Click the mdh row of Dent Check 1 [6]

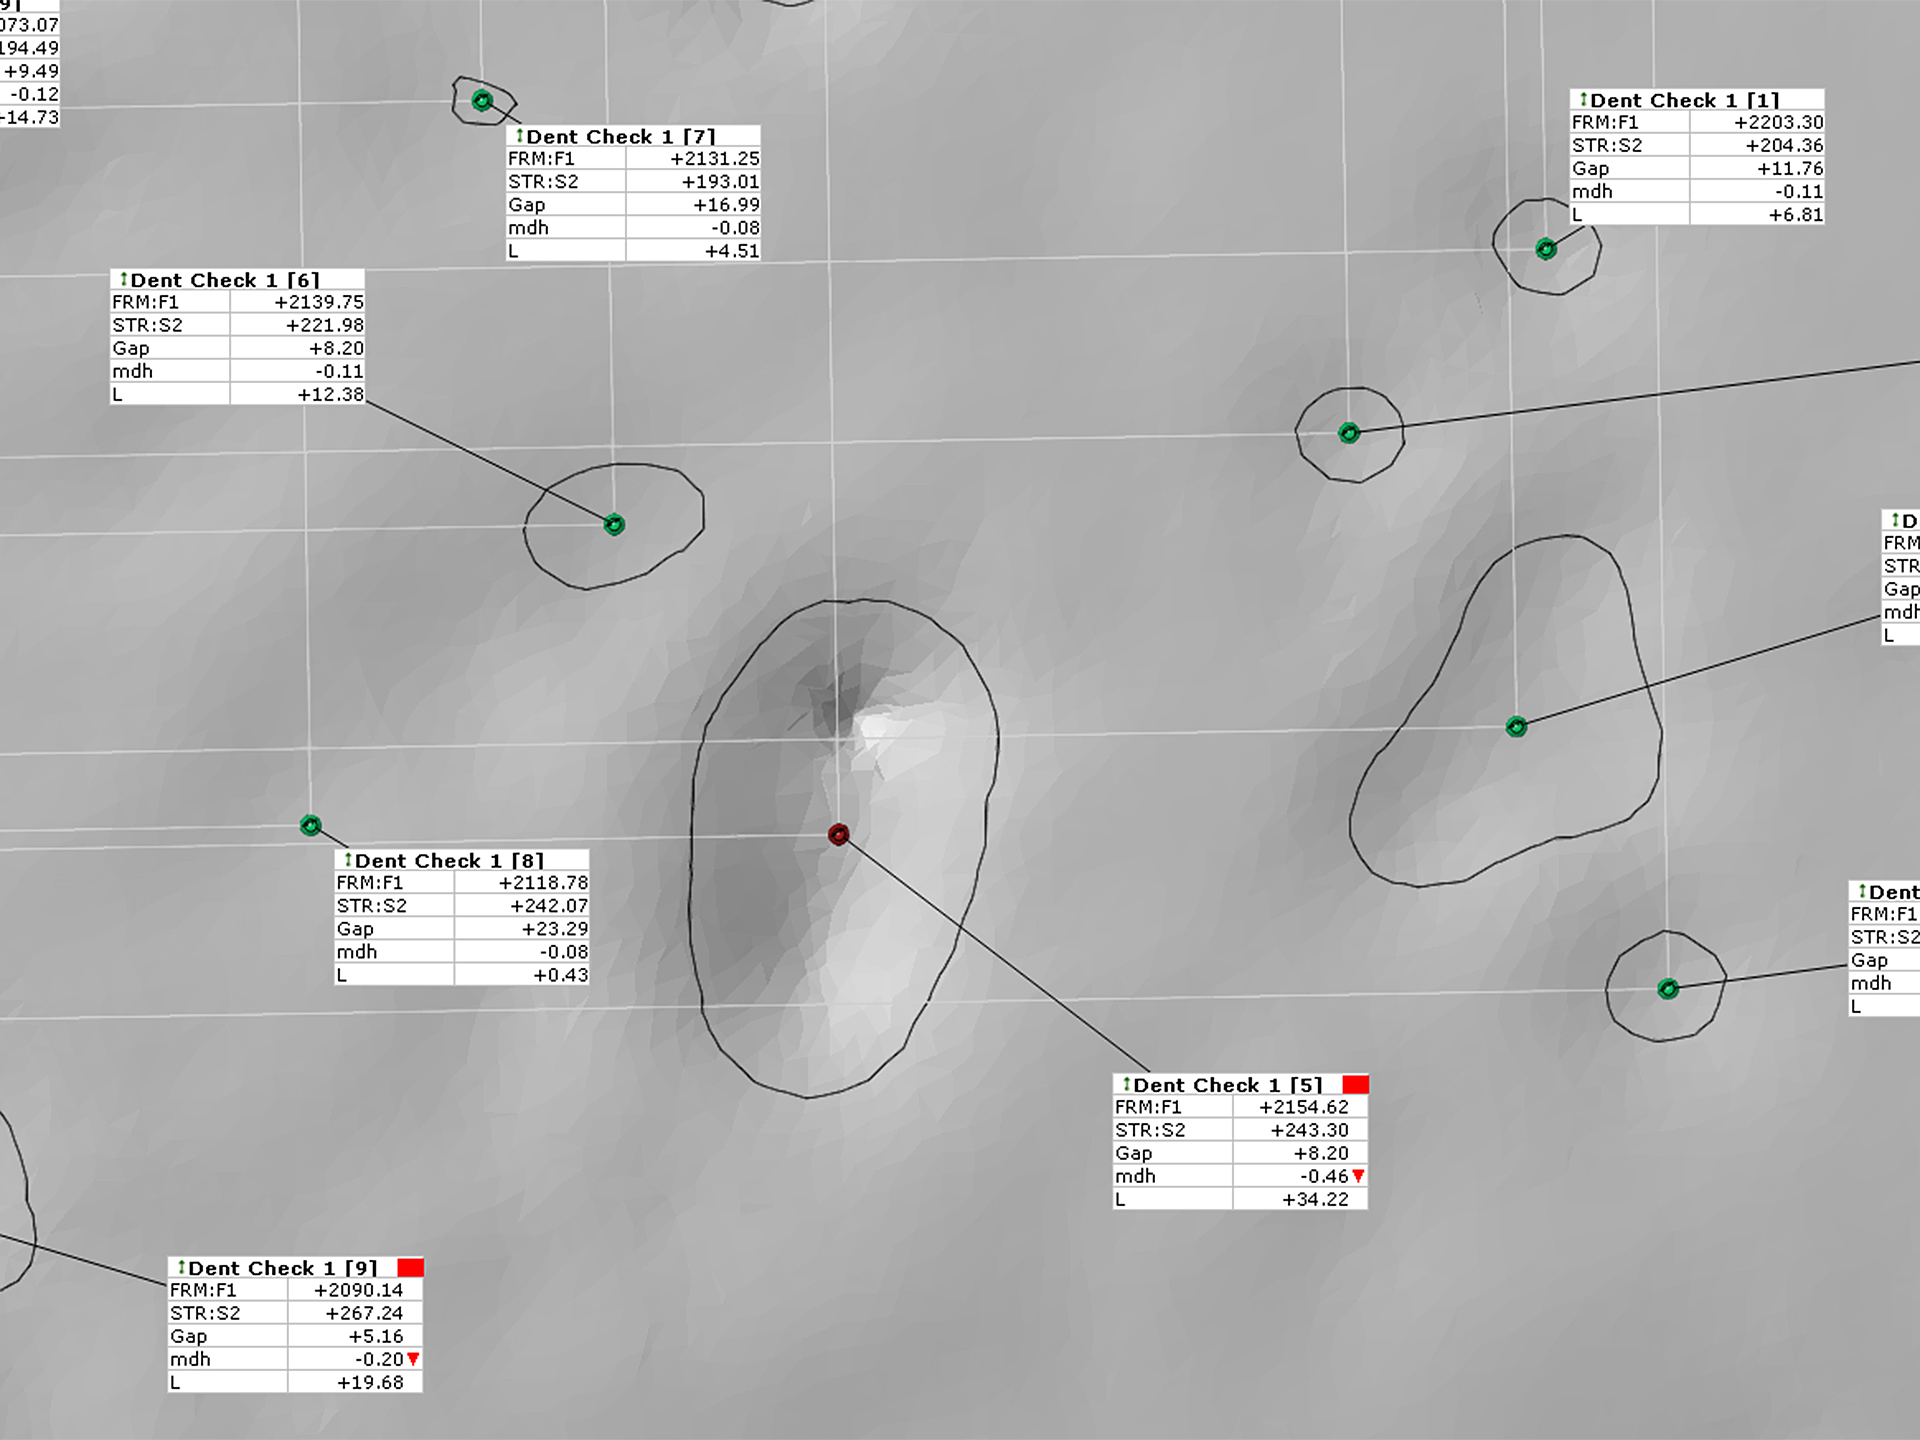(x=235, y=370)
